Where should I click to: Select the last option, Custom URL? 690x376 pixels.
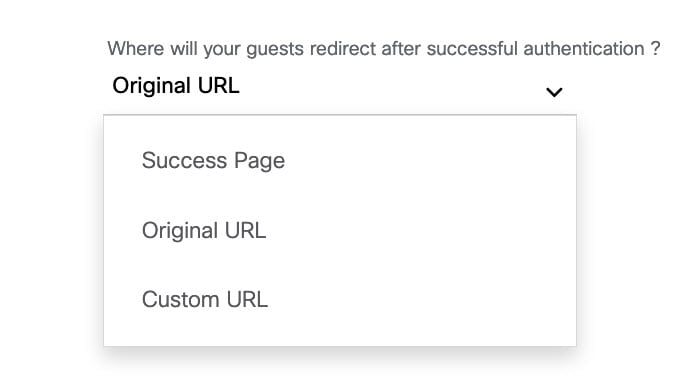tap(340, 299)
